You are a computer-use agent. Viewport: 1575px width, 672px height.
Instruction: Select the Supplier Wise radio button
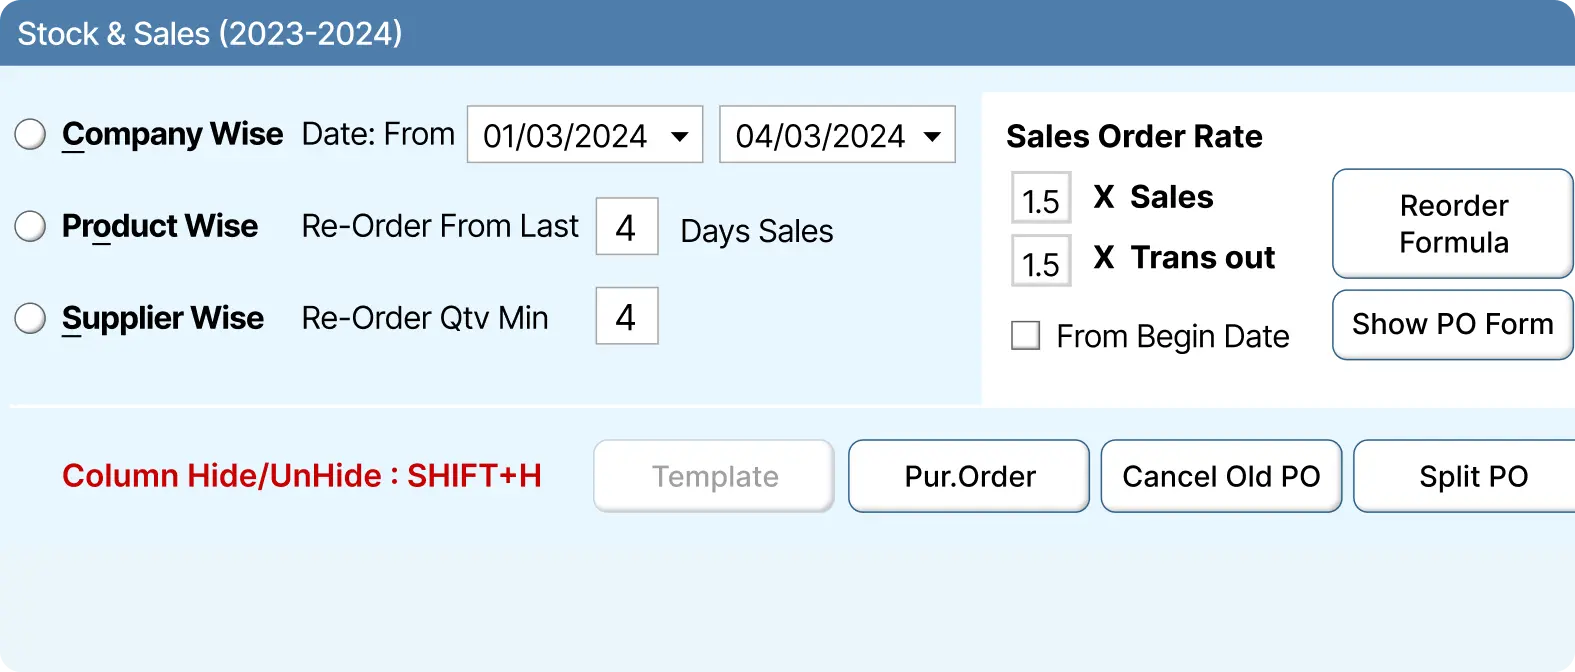point(30,318)
